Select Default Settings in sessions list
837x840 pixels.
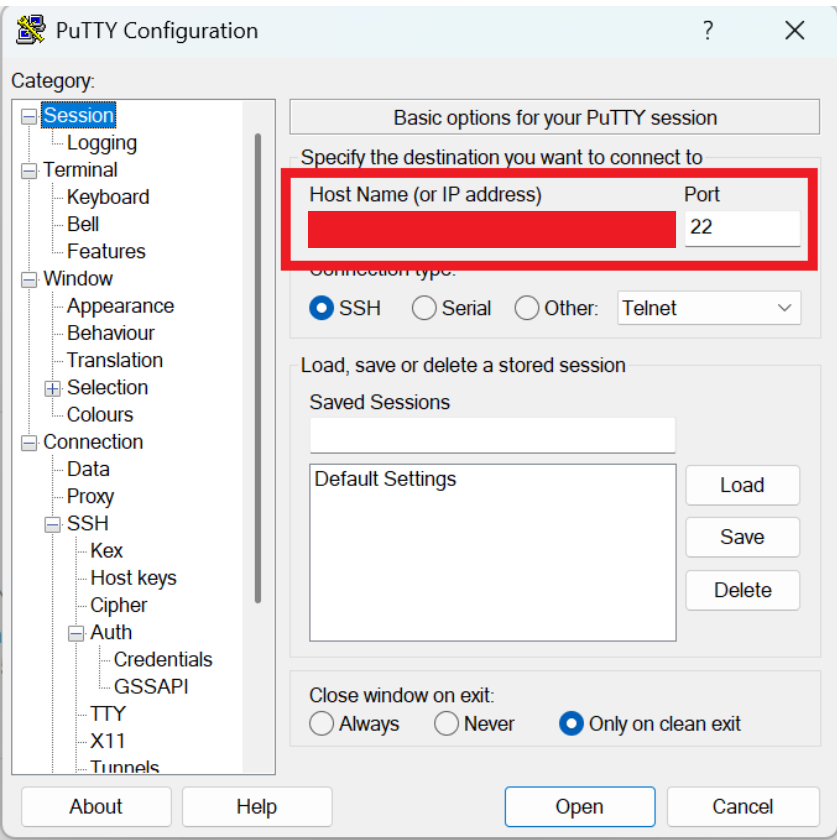pyautogui.click(x=385, y=479)
